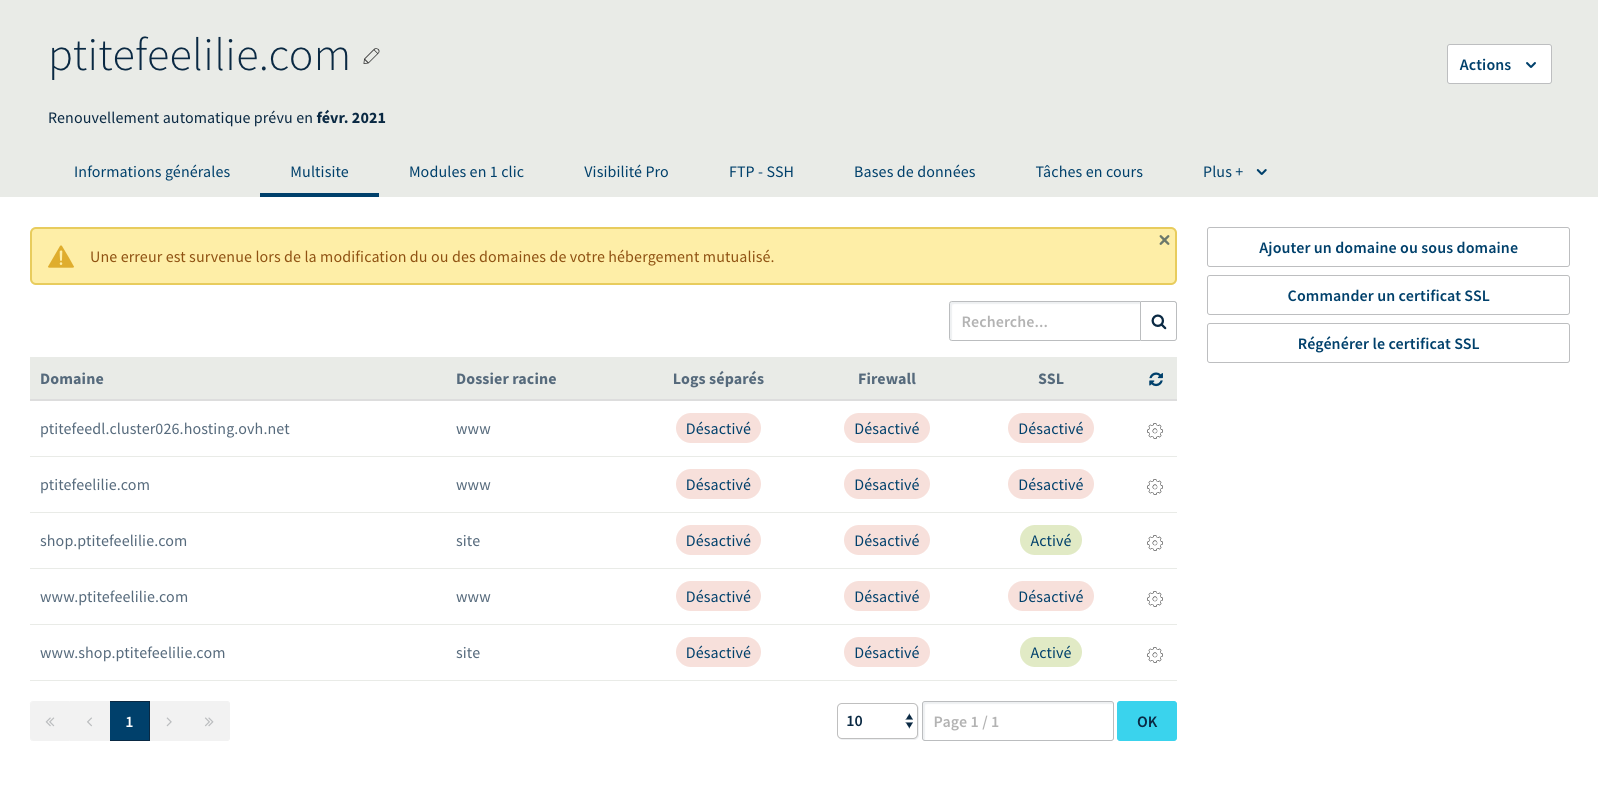Click the magnifying glass search button
Image resolution: width=1598 pixels, height=787 pixels.
(1158, 322)
